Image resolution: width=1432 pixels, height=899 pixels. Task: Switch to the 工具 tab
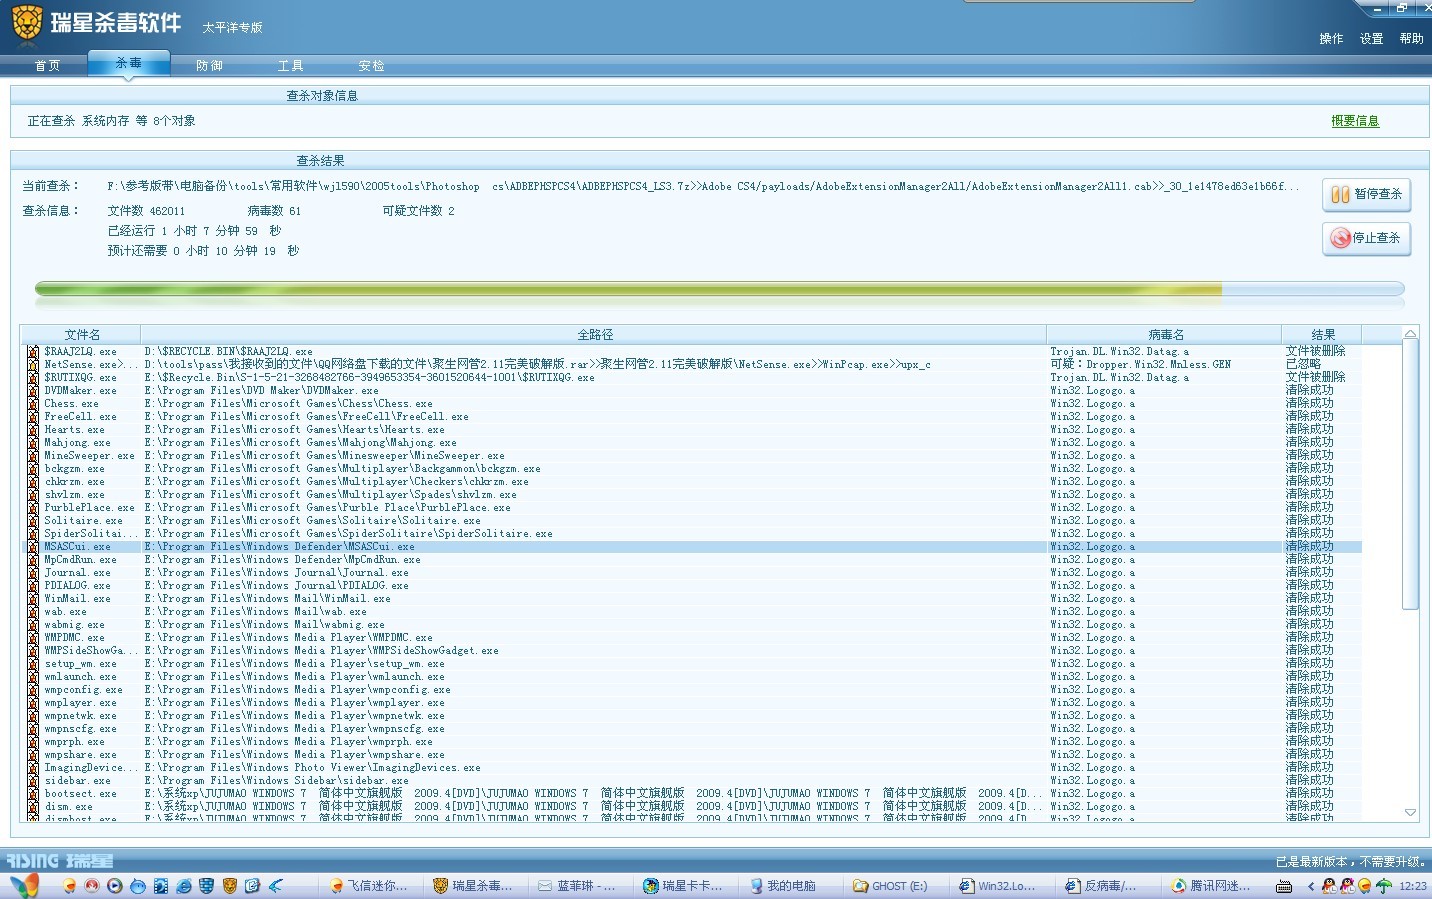[x=290, y=66]
